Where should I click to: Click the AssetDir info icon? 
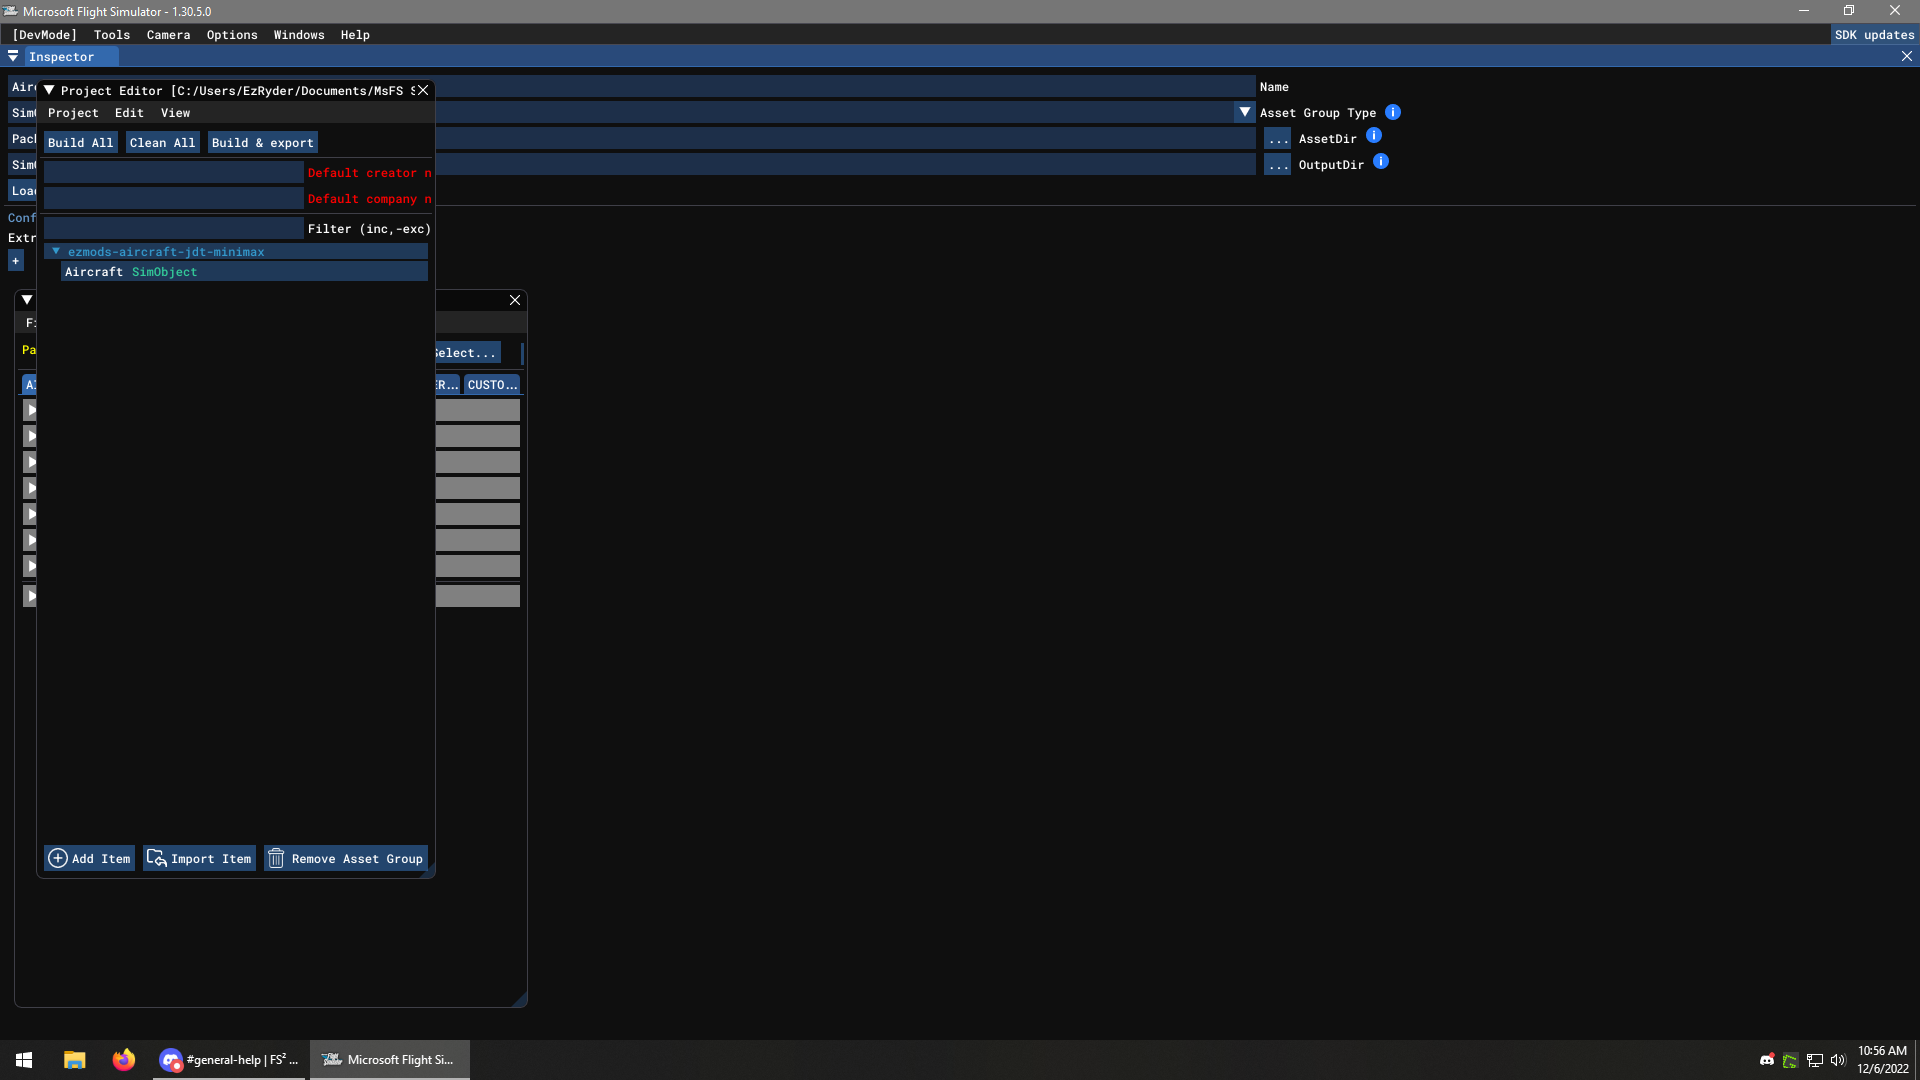pyautogui.click(x=1374, y=135)
